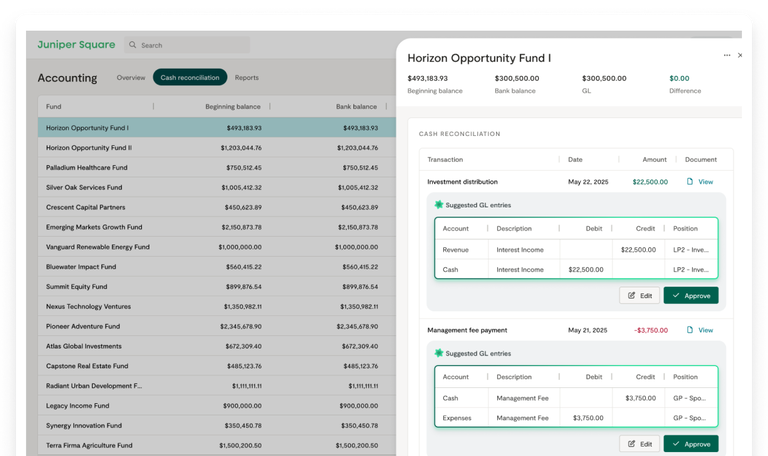The height and width of the screenshot is (456, 768).
Task: Click the -$3,750.00 transaction amount
Action: [651, 330]
